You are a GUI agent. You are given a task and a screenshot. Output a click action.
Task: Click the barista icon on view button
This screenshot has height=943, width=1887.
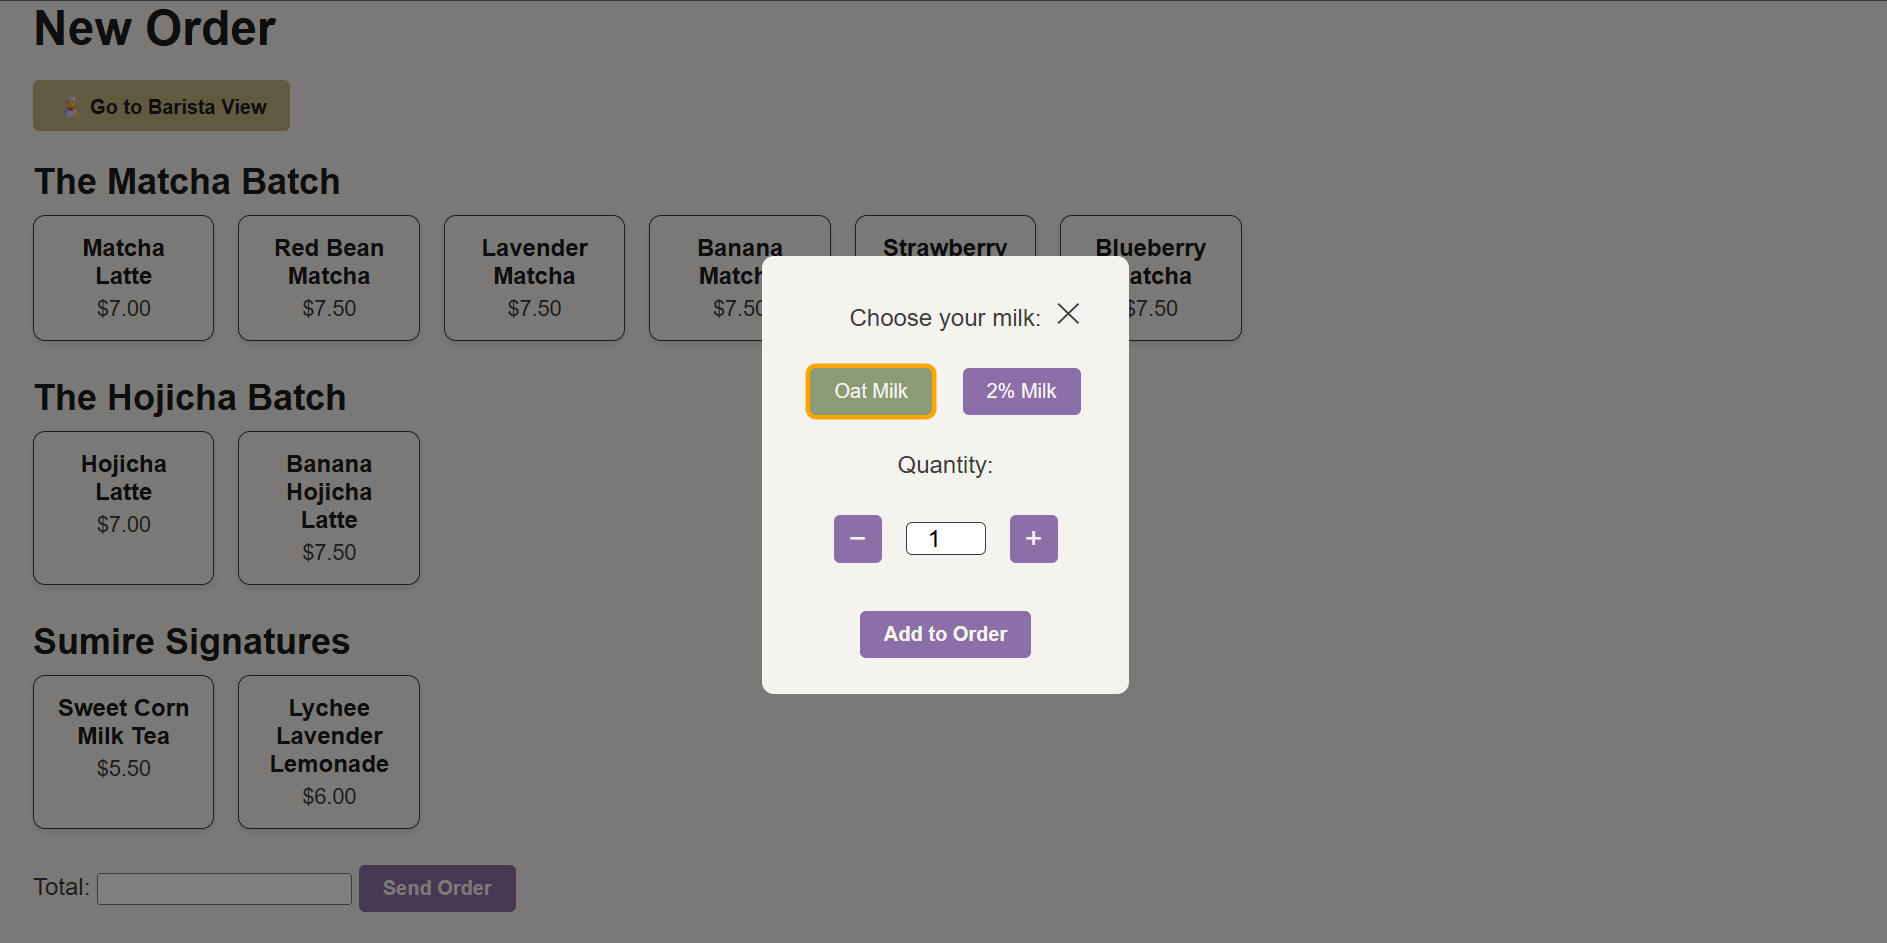(70, 107)
